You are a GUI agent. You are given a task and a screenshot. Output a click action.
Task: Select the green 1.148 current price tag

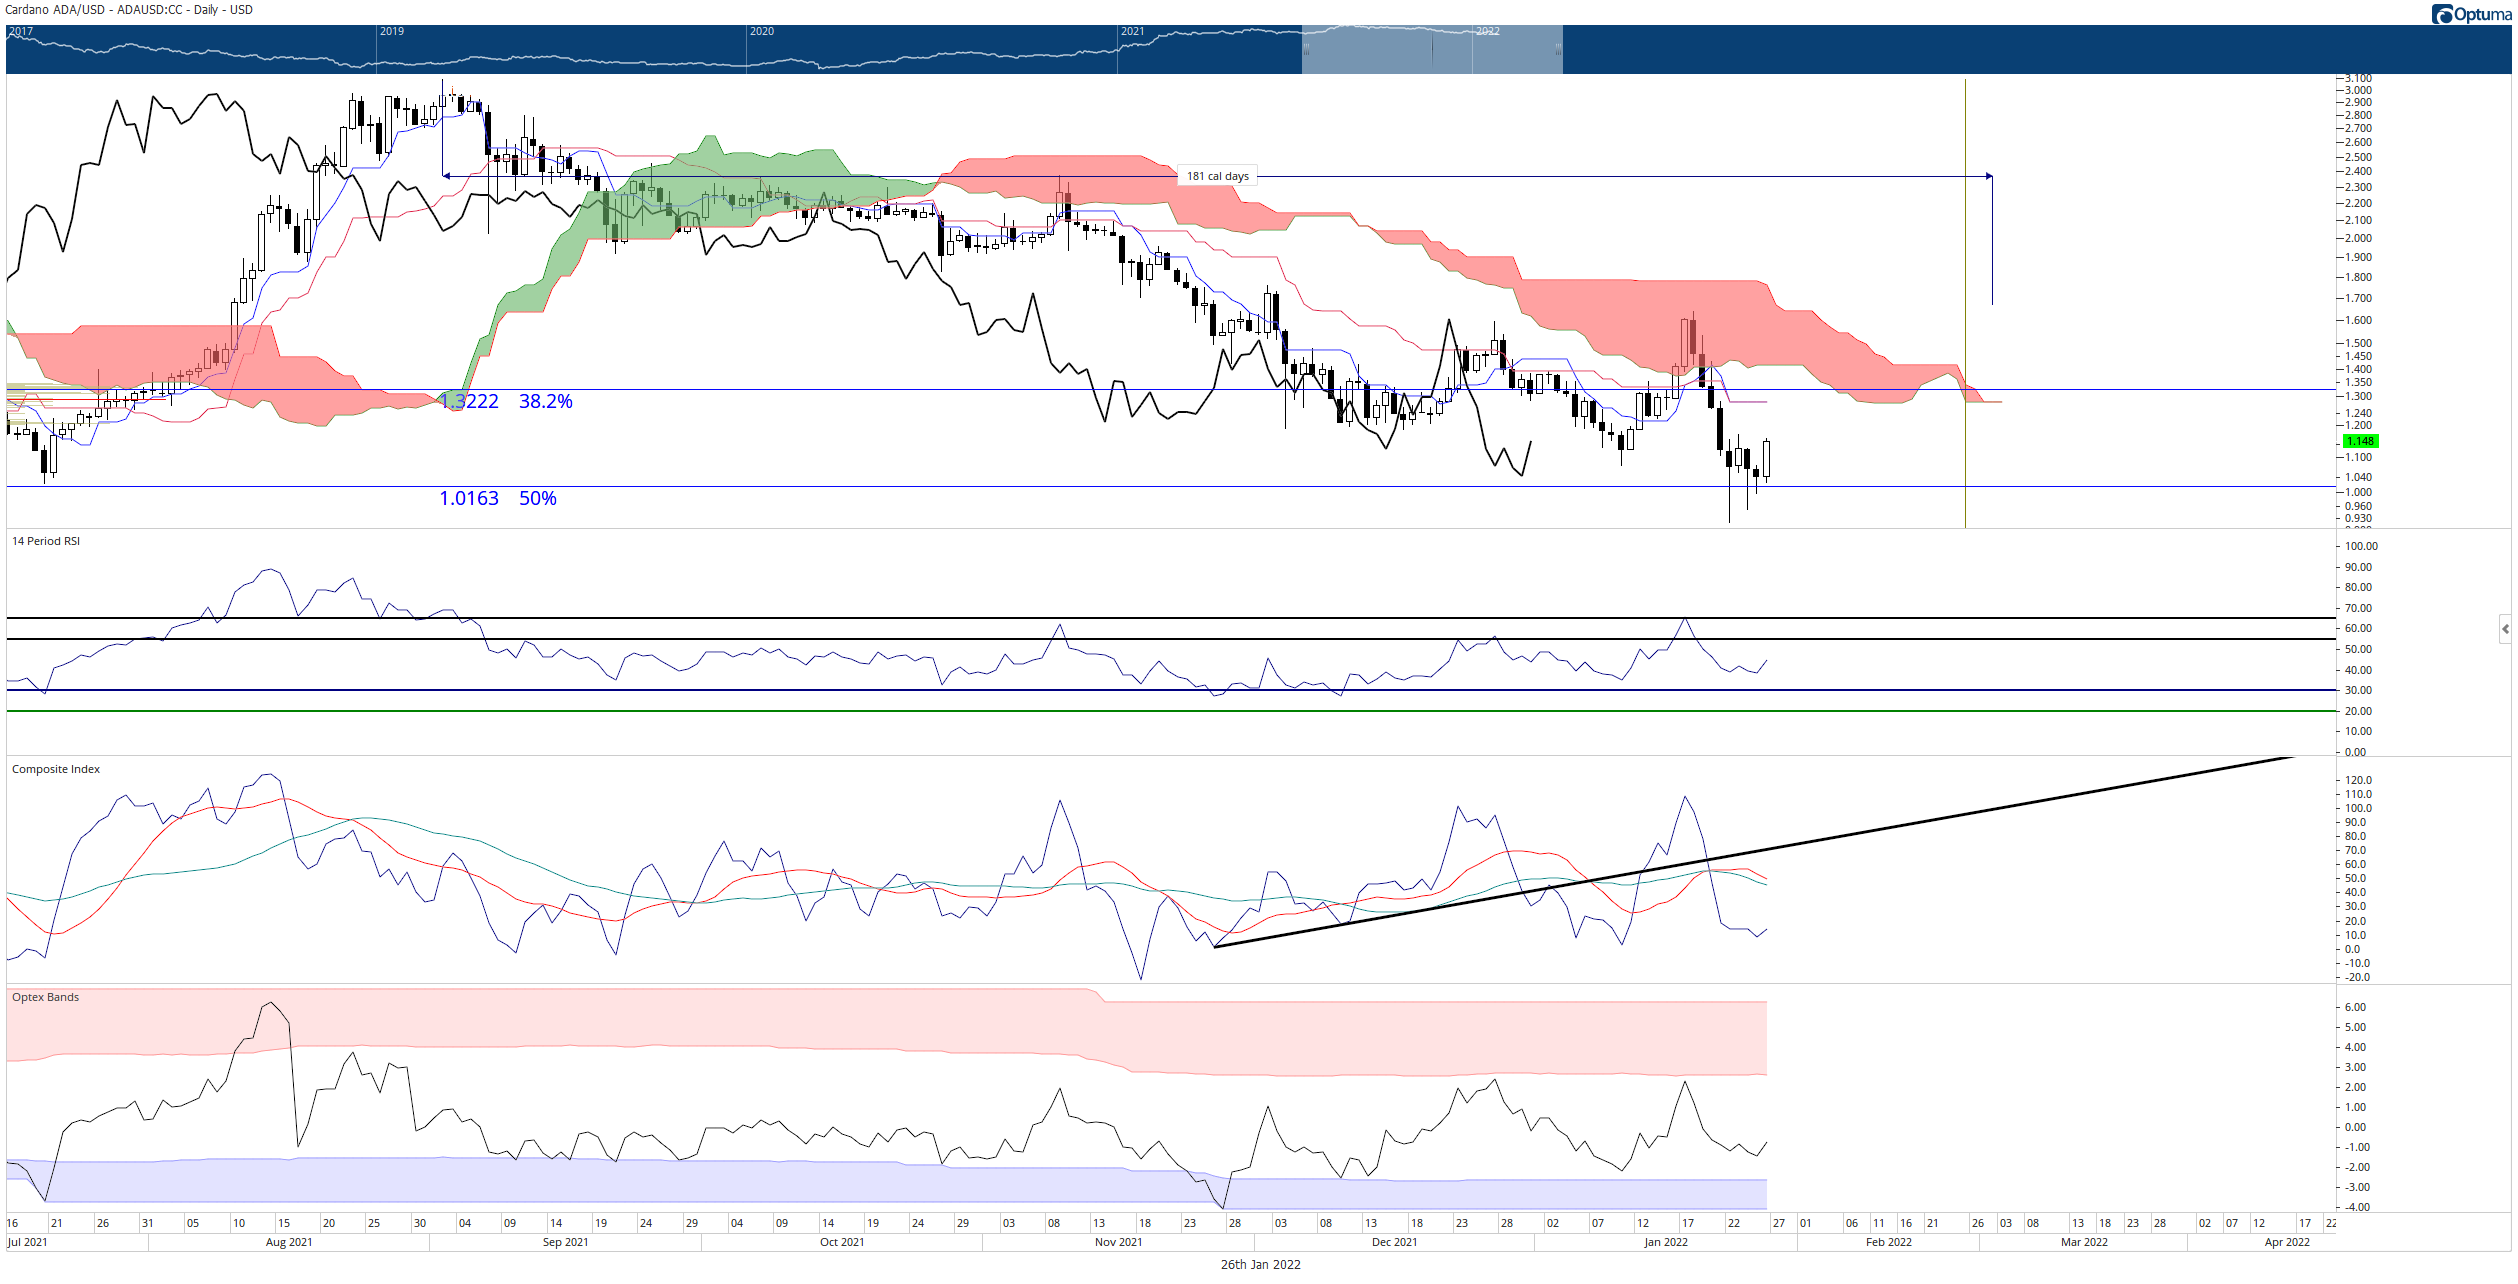[2361, 441]
